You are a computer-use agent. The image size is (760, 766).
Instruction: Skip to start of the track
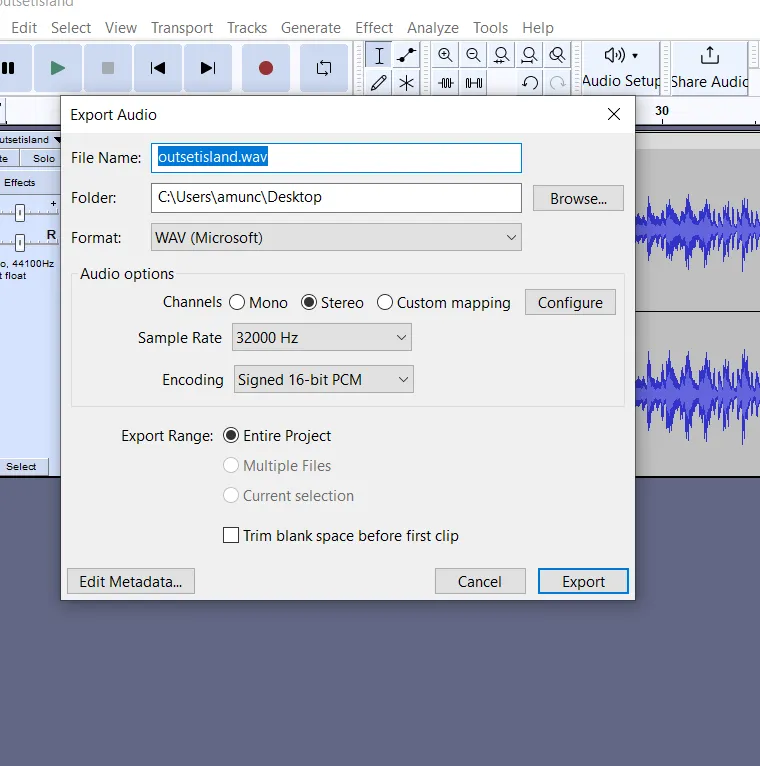click(158, 68)
